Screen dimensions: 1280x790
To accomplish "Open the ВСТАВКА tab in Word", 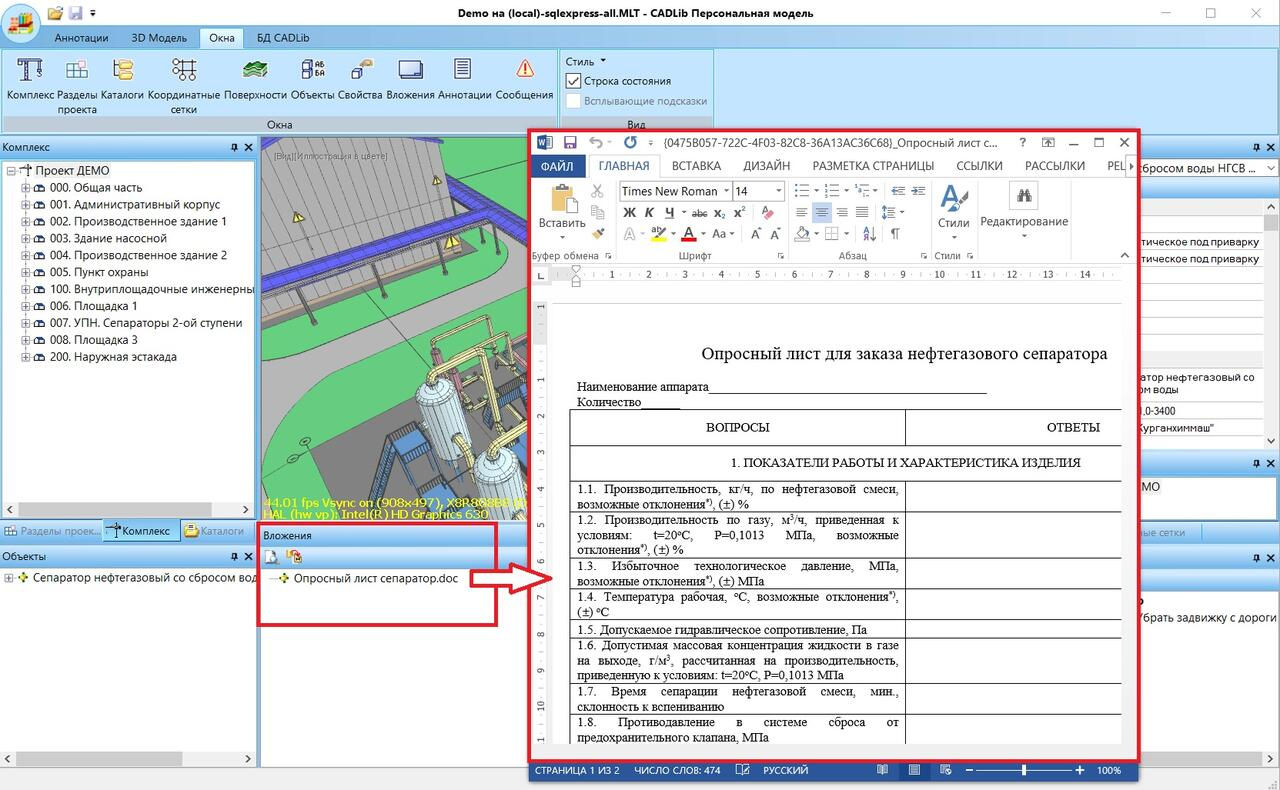I will [696, 166].
